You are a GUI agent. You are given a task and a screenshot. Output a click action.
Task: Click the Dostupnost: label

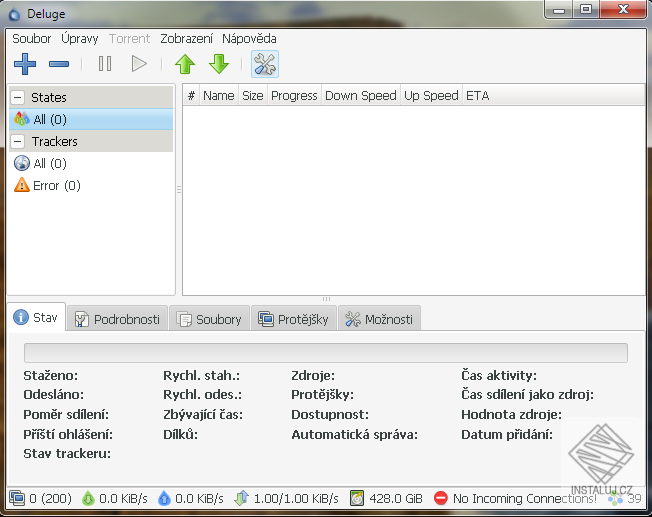(x=330, y=414)
